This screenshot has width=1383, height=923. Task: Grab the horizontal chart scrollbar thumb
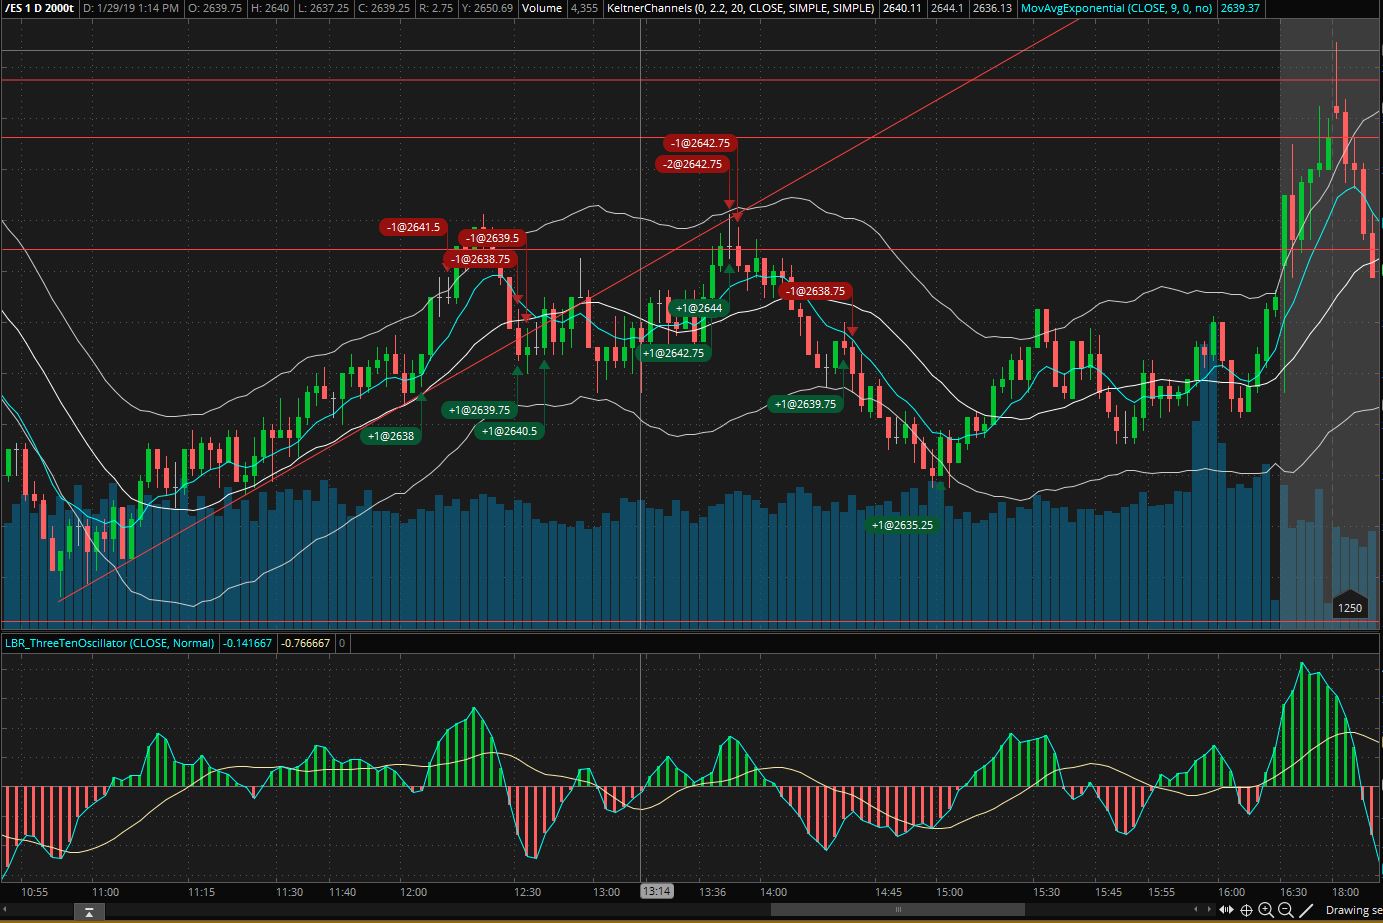896,909
